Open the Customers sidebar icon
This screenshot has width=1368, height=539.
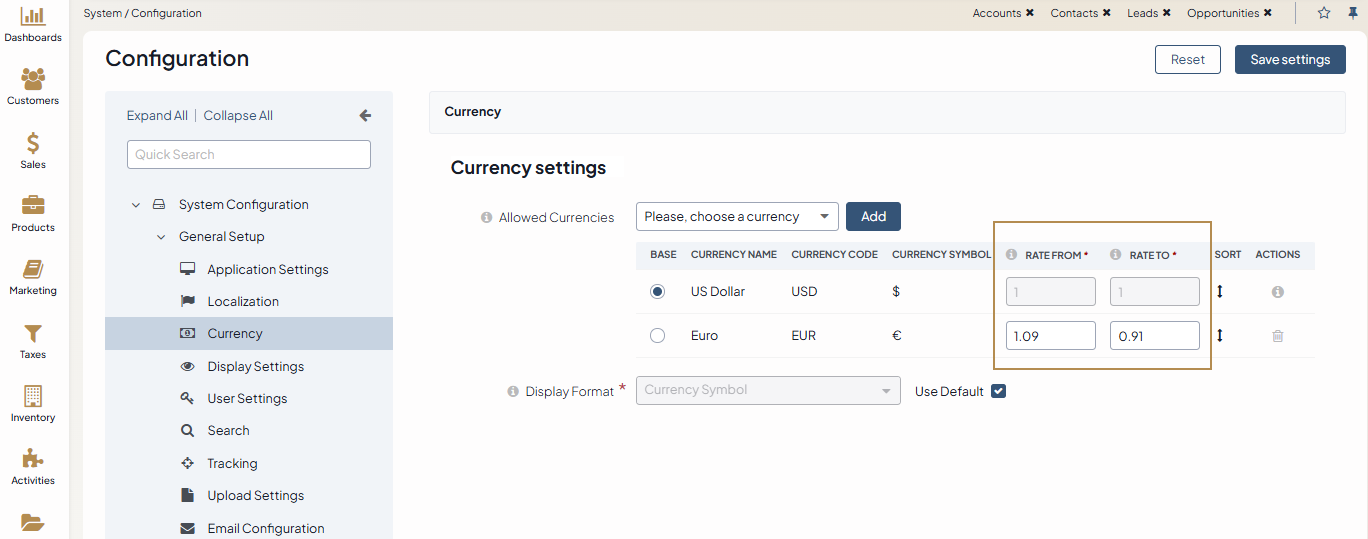pyautogui.click(x=33, y=79)
